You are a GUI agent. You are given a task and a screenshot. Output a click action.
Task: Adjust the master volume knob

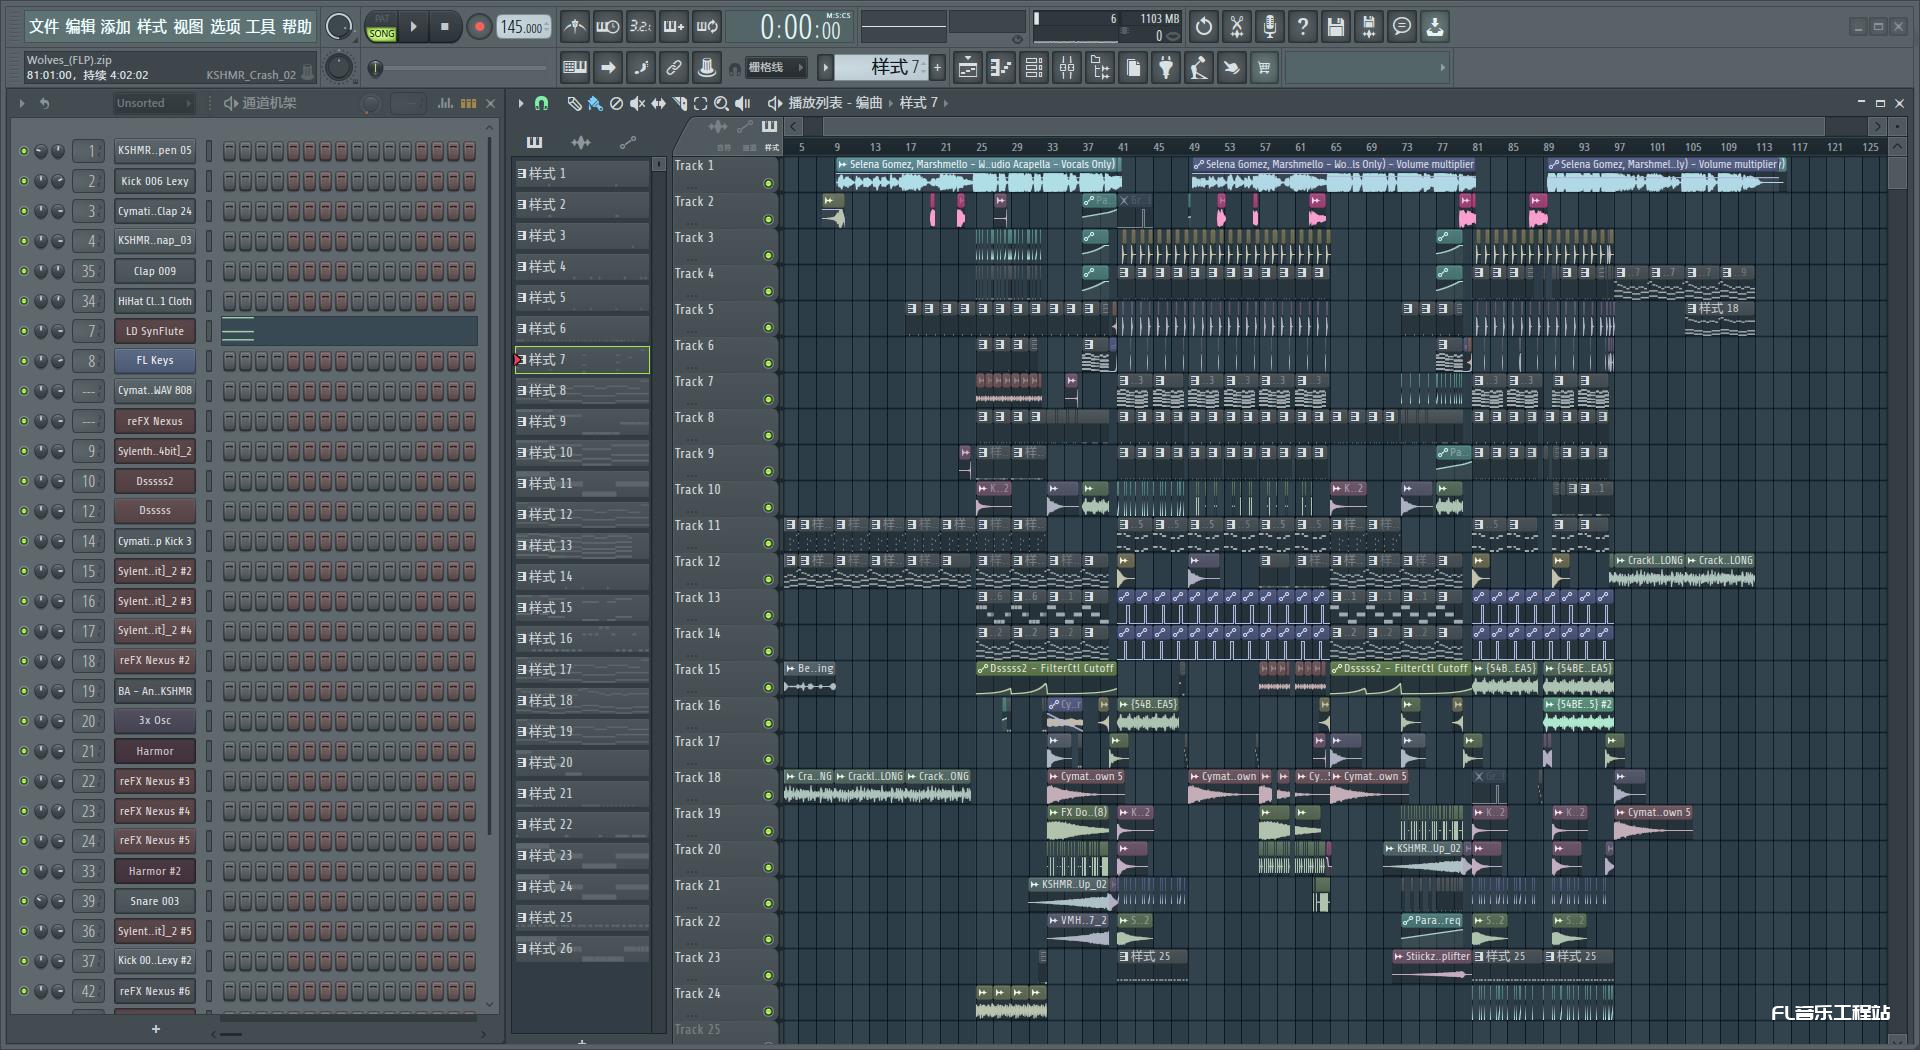click(339, 27)
